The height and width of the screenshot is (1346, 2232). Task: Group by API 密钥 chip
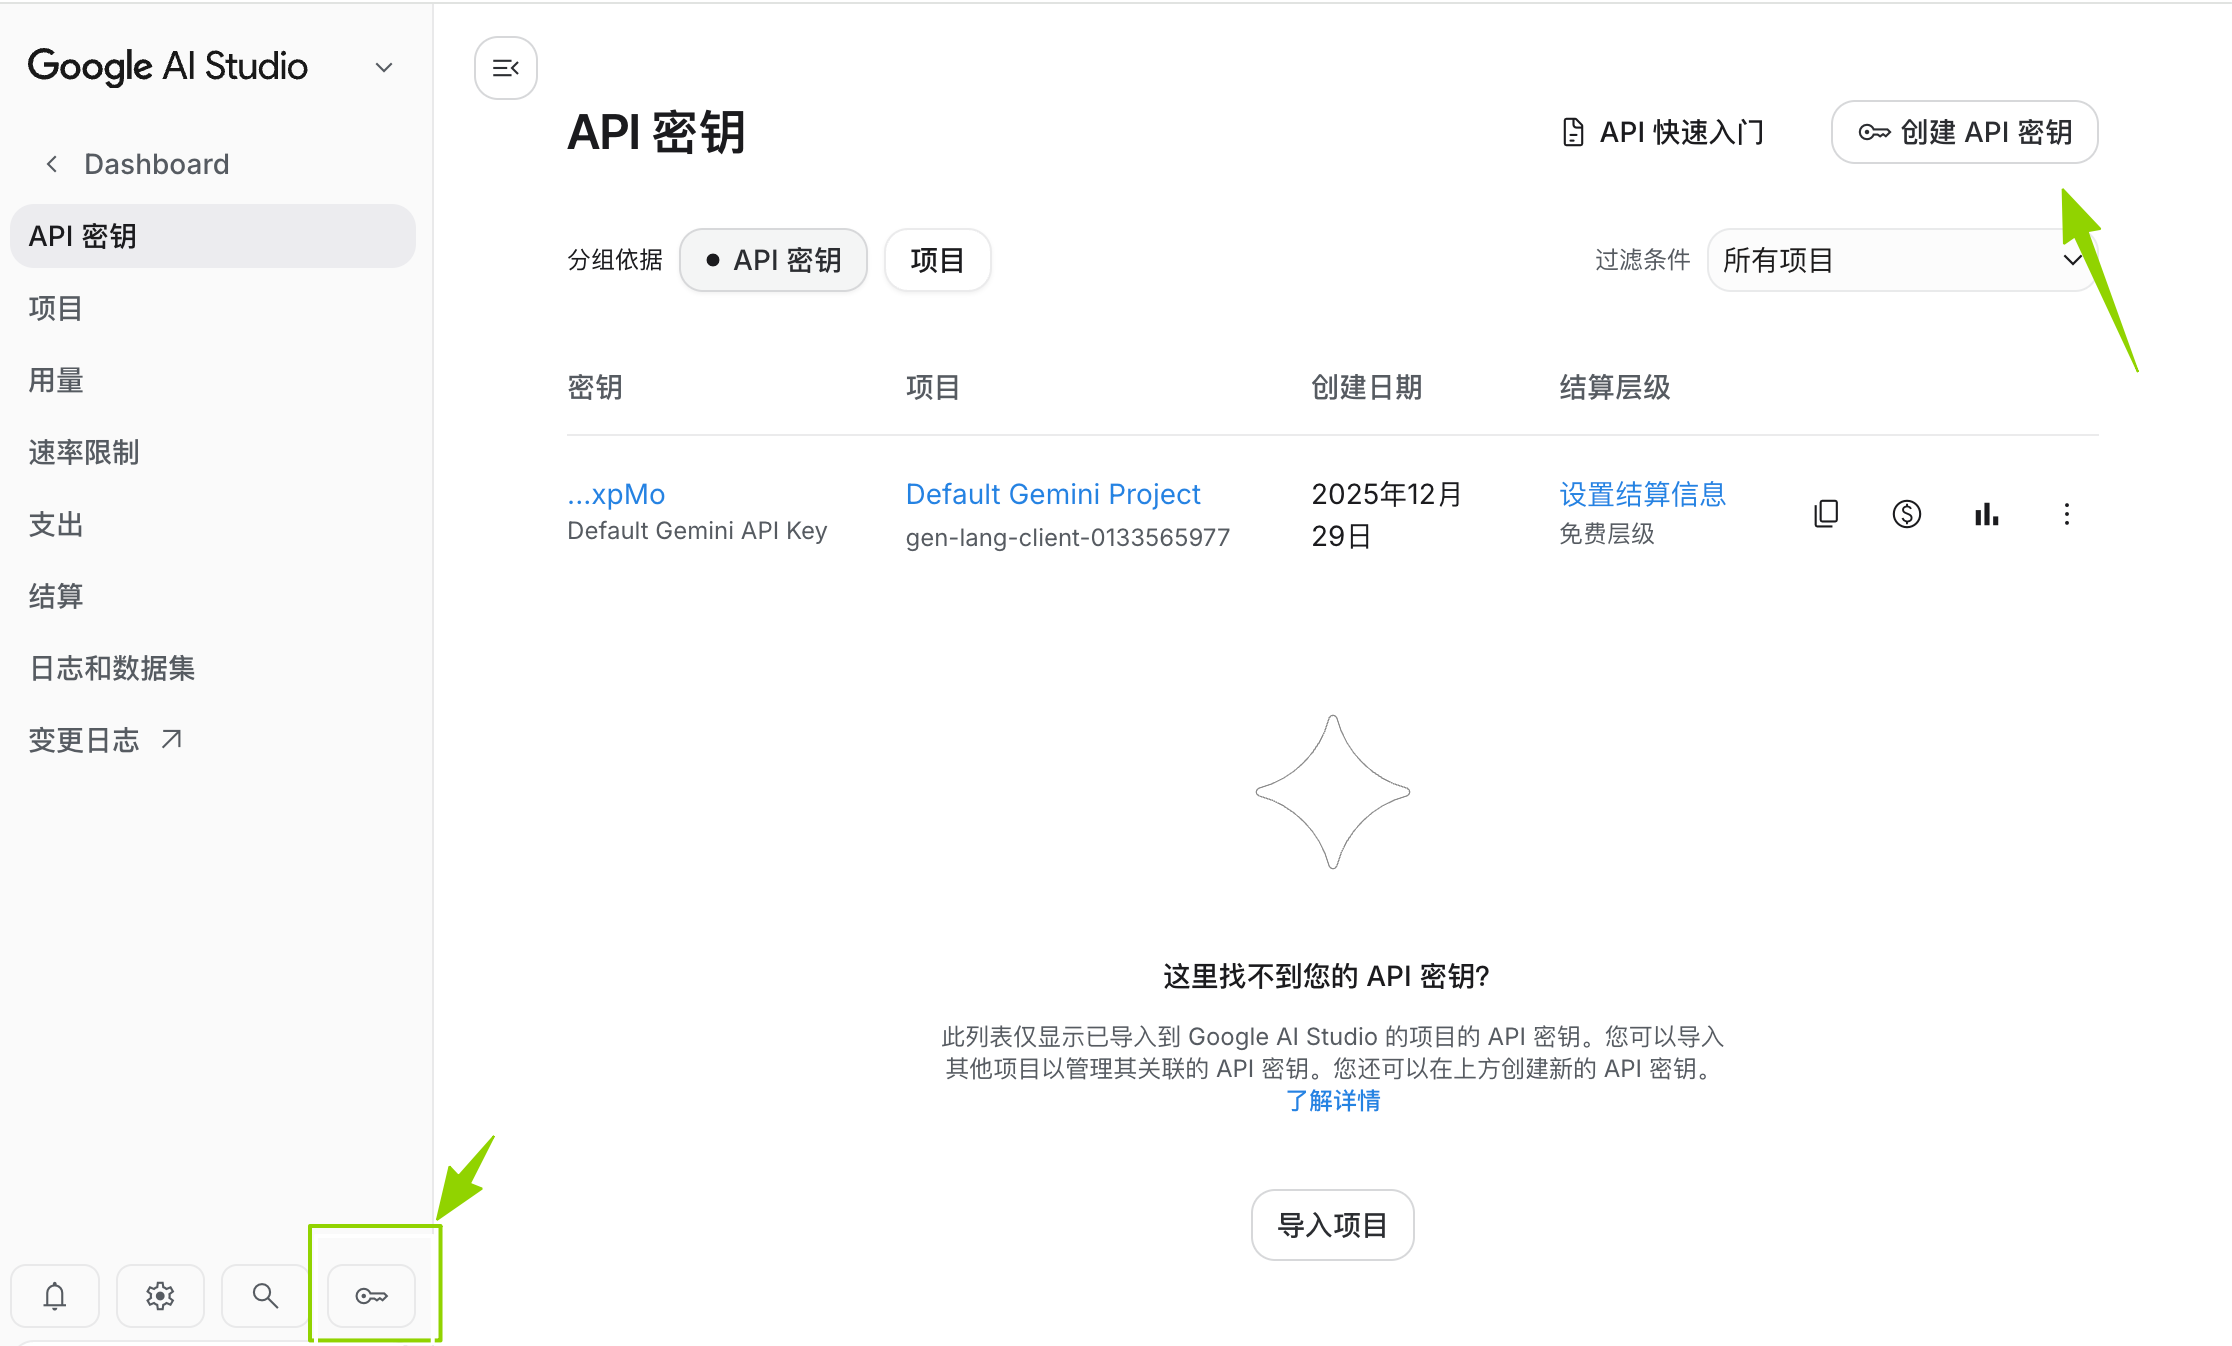pyautogui.click(x=773, y=260)
